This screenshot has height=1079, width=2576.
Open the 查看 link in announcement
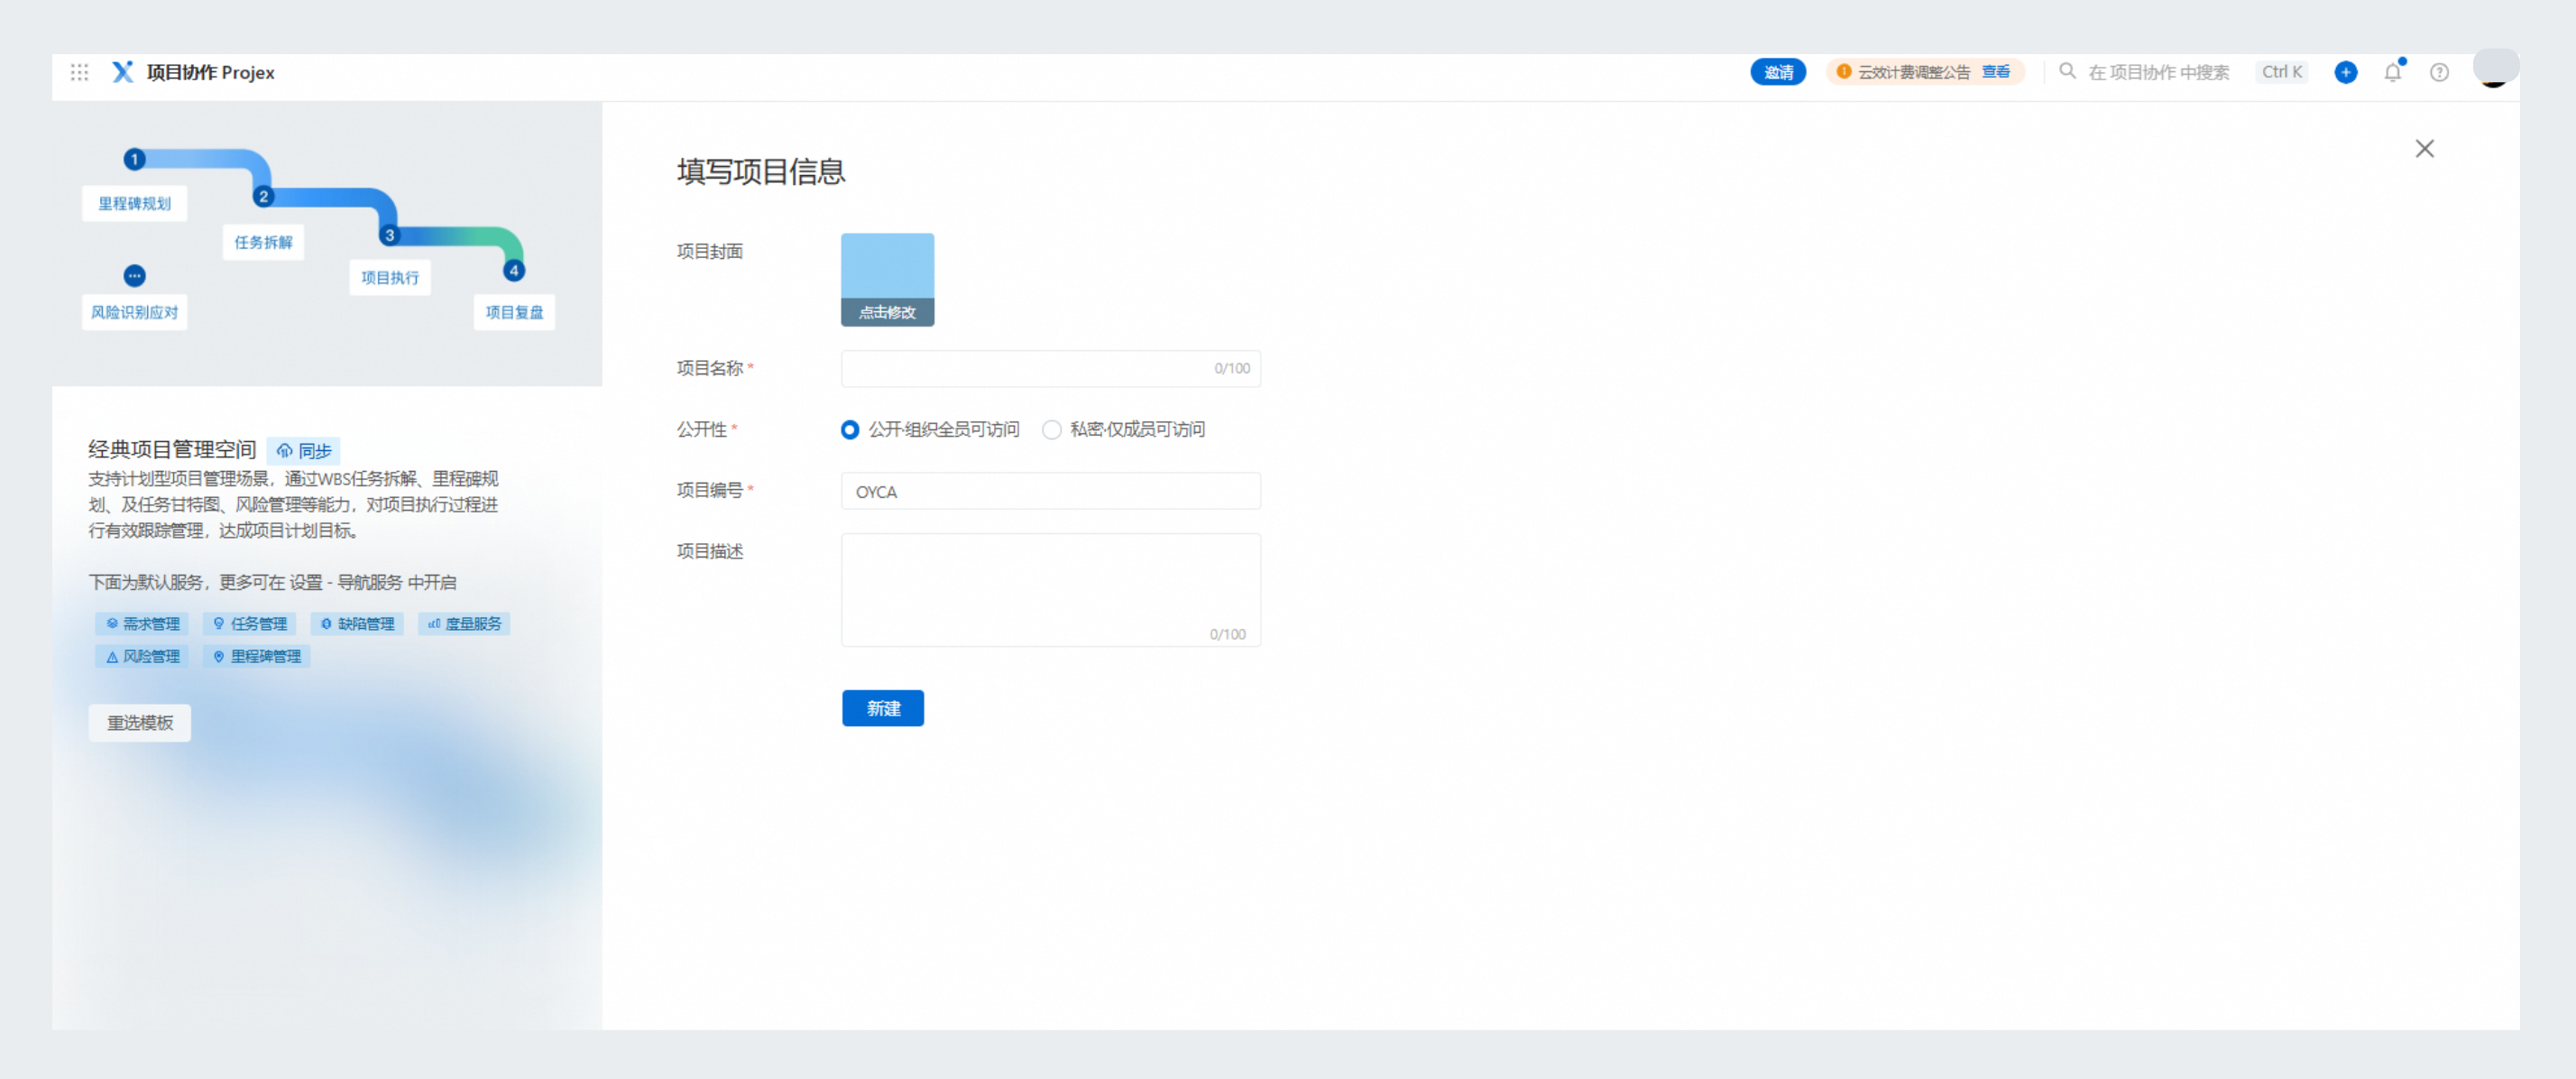(1996, 72)
